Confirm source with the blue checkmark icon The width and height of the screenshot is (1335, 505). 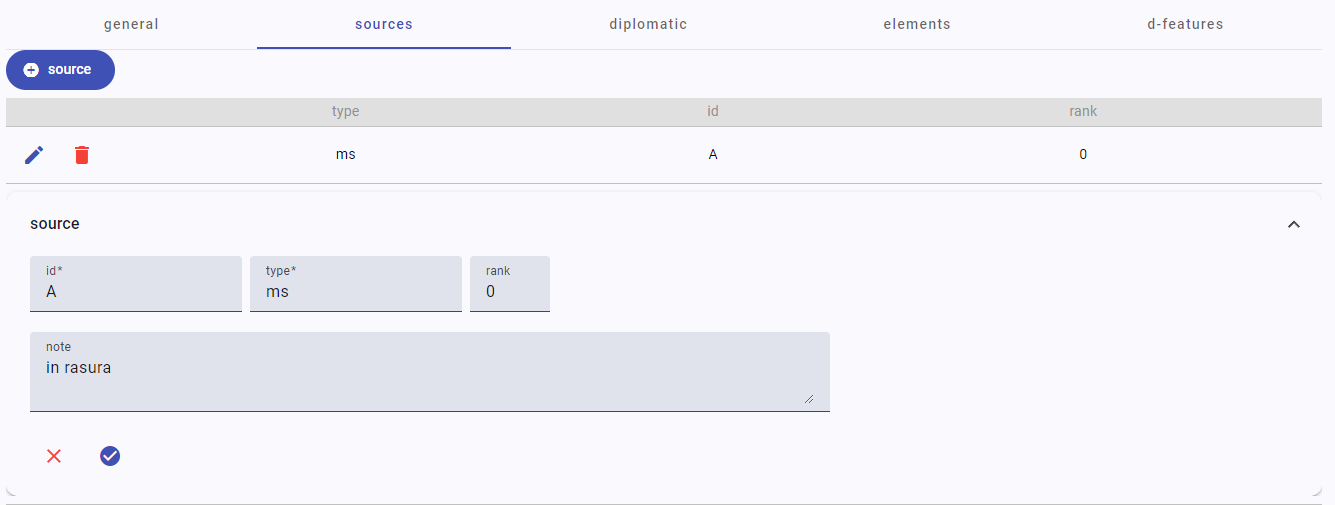[x=110, y=456]
